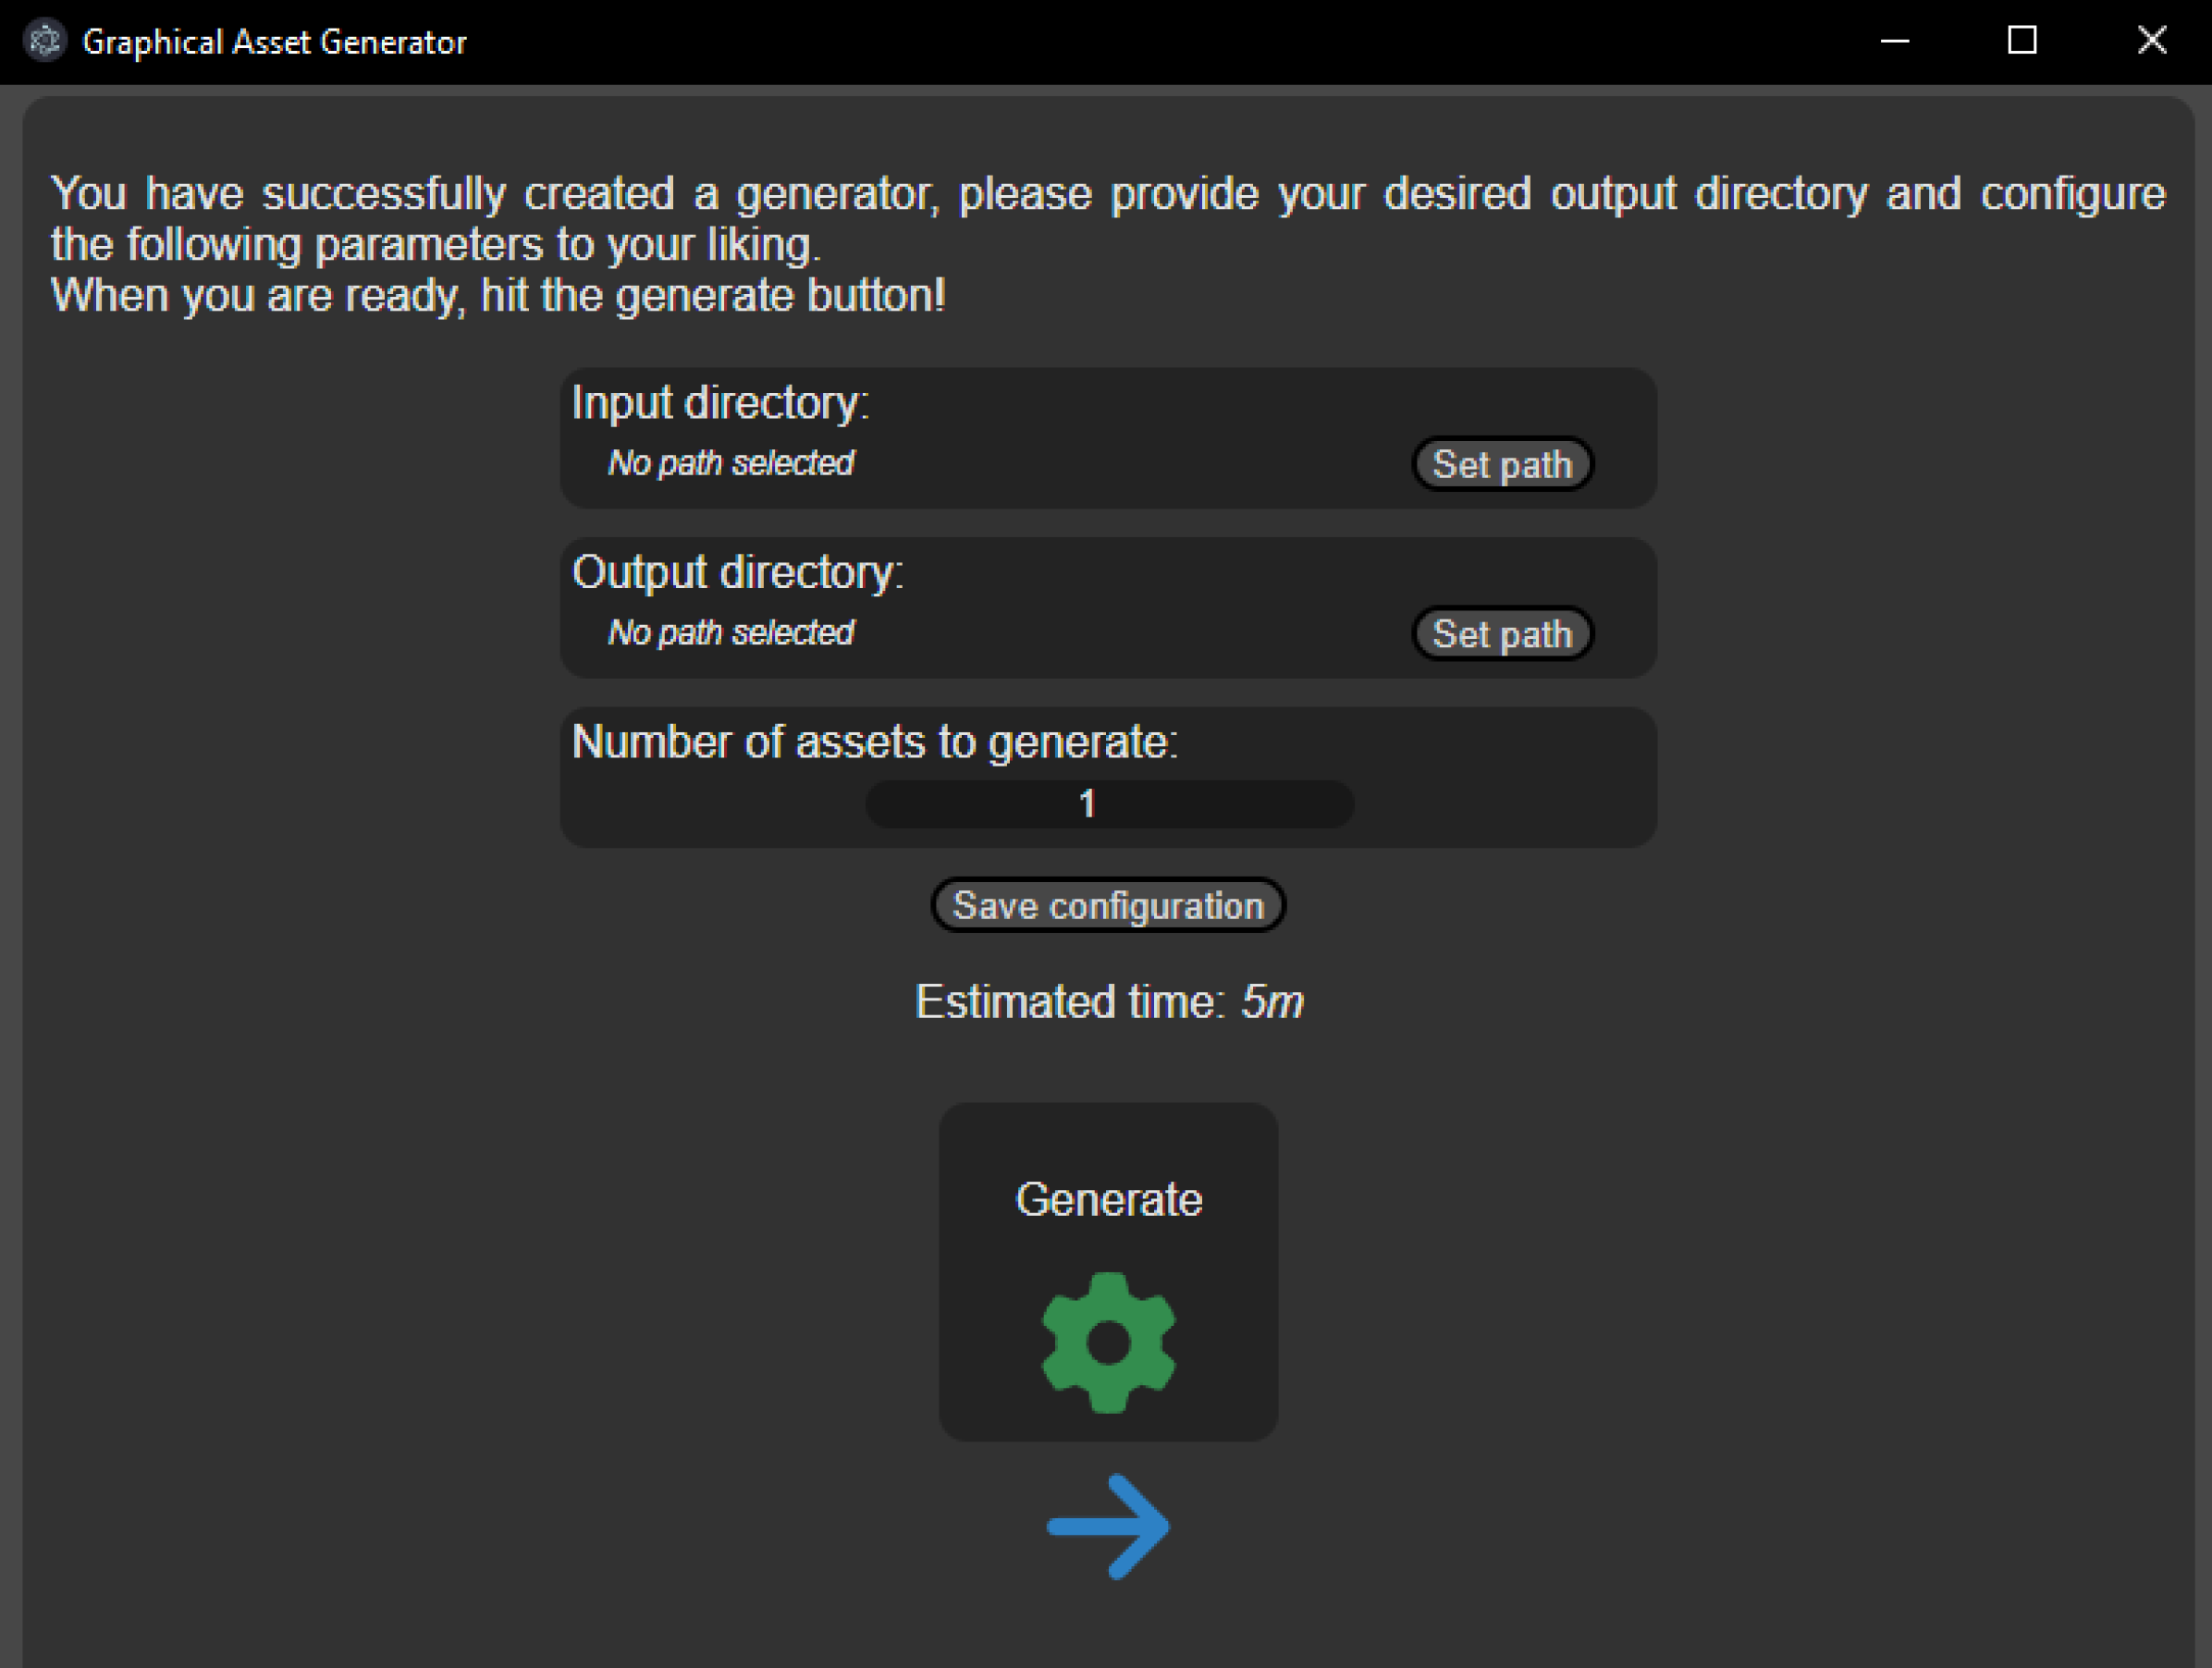Image resolution: width=2212 pixels, height=1668 pixels.
Task: Click the 'Output directory:' label
Action: (x=737, y=572)
